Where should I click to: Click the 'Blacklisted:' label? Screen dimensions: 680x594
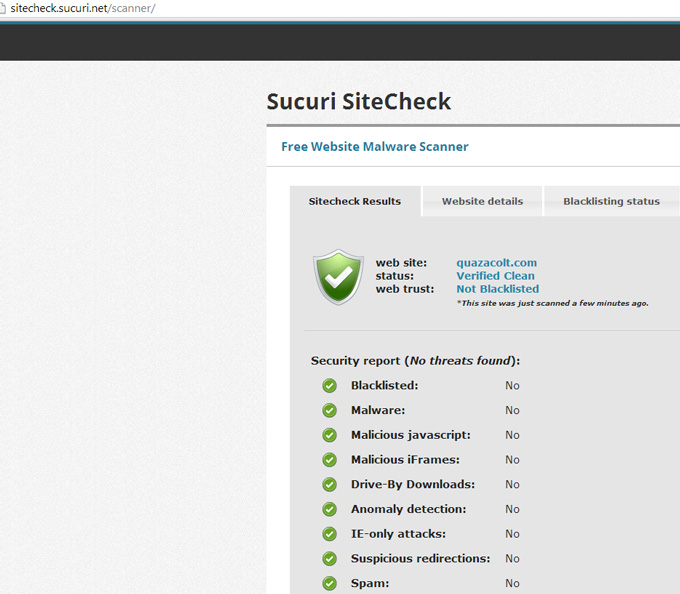[x=385, y=385]
